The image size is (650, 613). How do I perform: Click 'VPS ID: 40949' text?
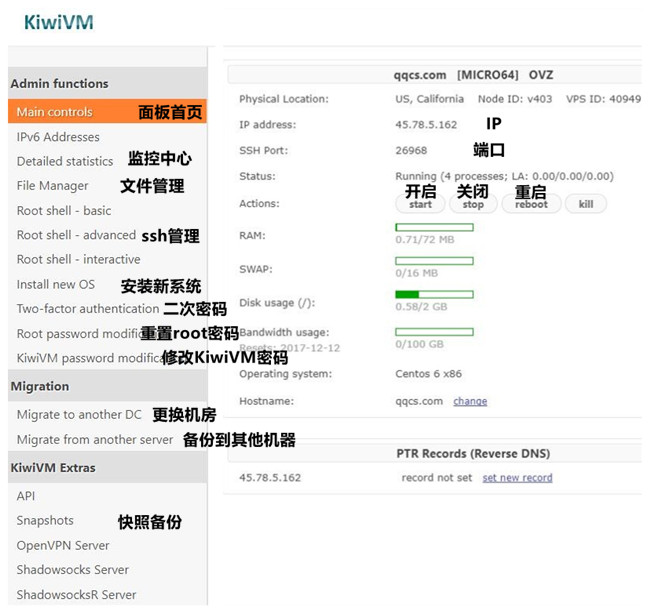point(604,99)
